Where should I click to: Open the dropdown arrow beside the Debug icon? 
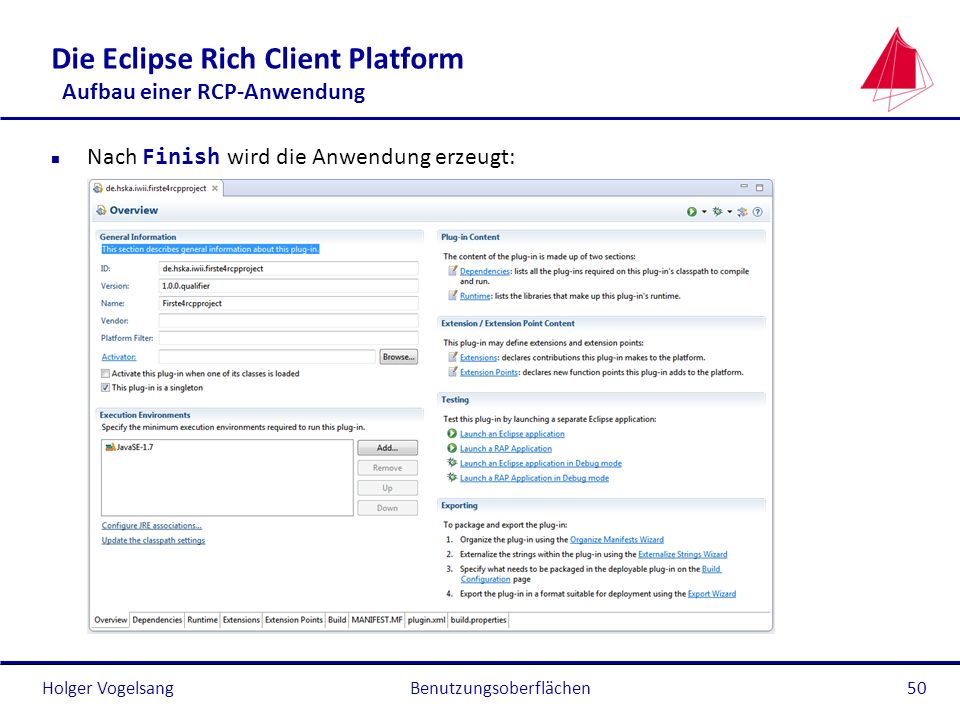[x=730, y=212]
